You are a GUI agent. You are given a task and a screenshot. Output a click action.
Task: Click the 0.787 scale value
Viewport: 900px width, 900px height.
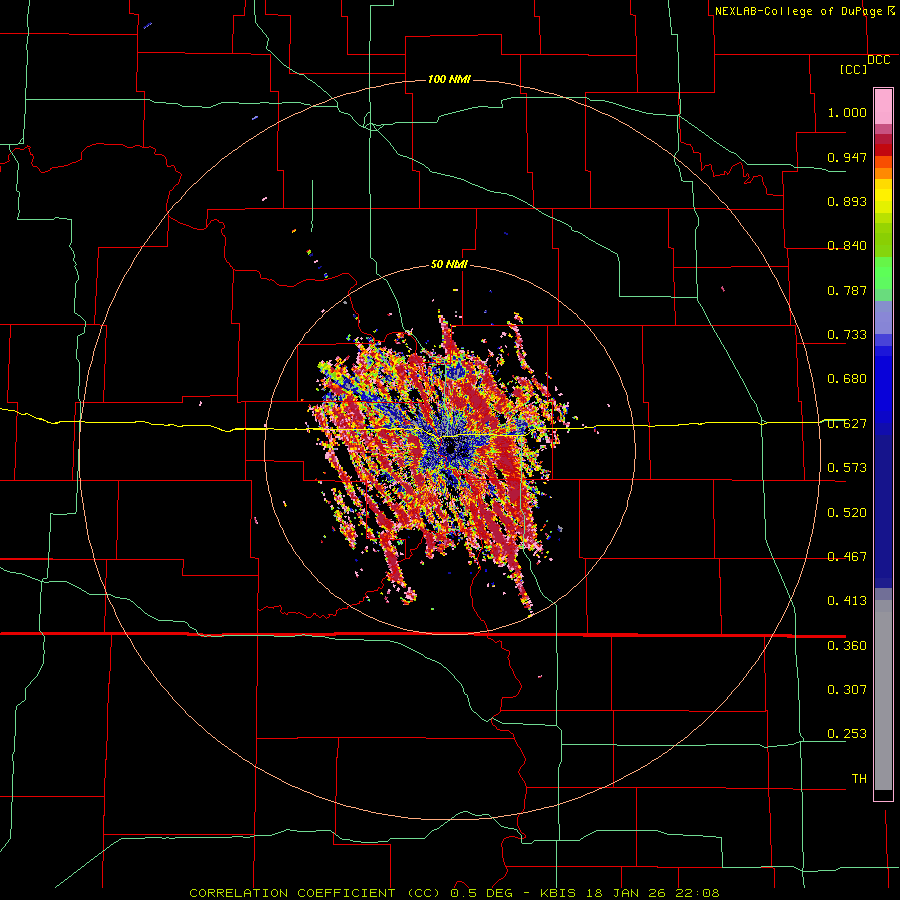pos(847,290)
